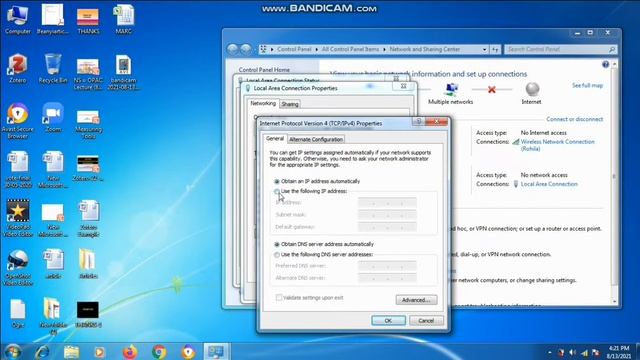This screenshot has height=360, width=640.
Task: Confirm IPv4 properties with OK
Action: tap(388, 321)
